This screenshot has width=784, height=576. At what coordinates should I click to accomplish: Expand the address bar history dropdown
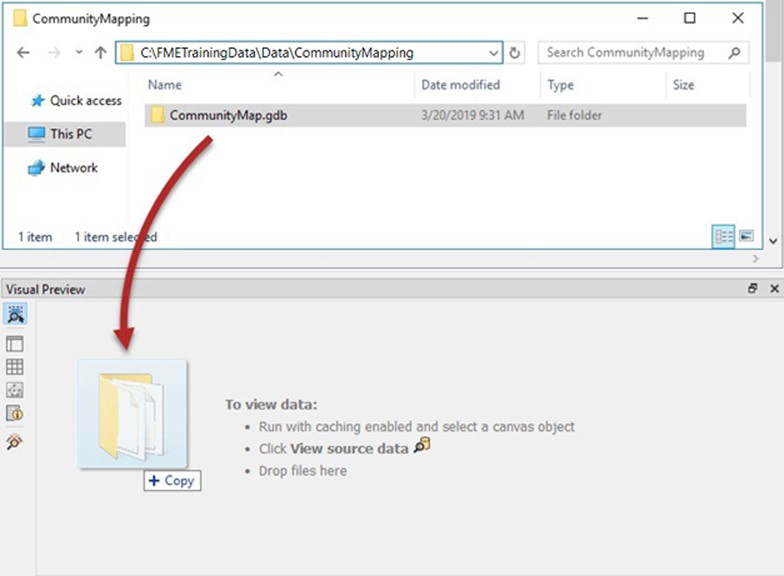coord(494,53)
